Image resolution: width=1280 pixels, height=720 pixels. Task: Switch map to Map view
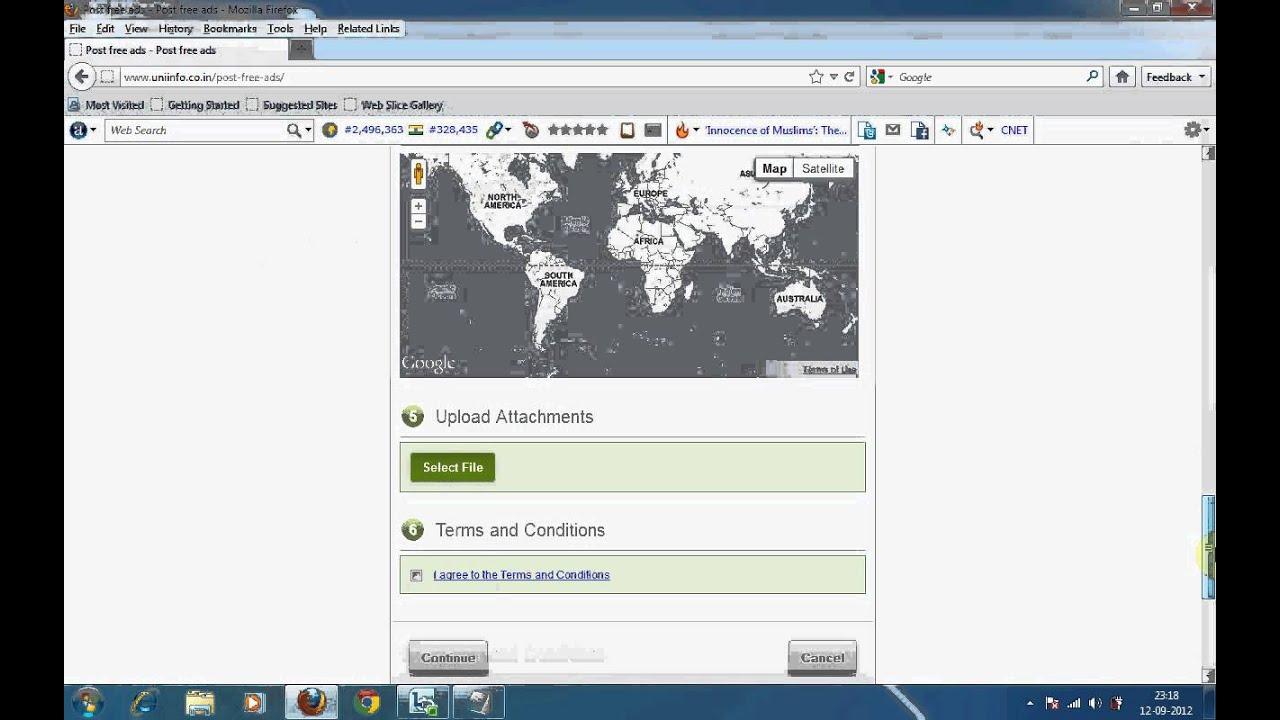click(x=774, y=169)
